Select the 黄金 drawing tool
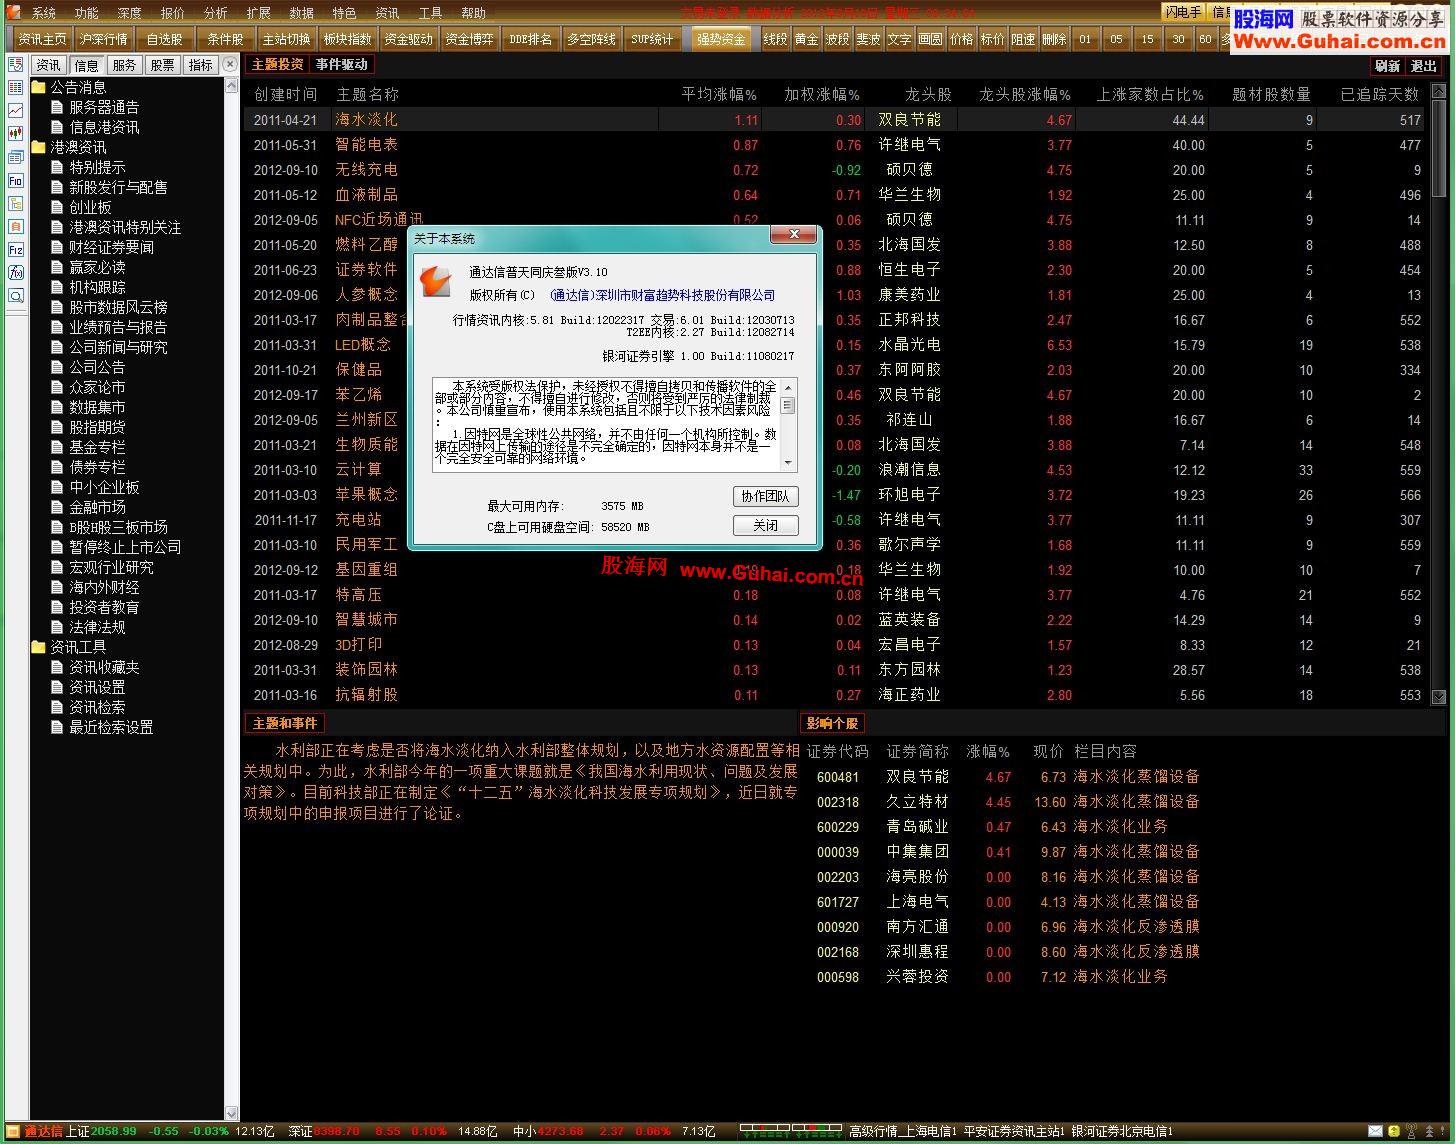Screen dimensions: 1455x1144 pyautogui.click(x=806, y=39)
